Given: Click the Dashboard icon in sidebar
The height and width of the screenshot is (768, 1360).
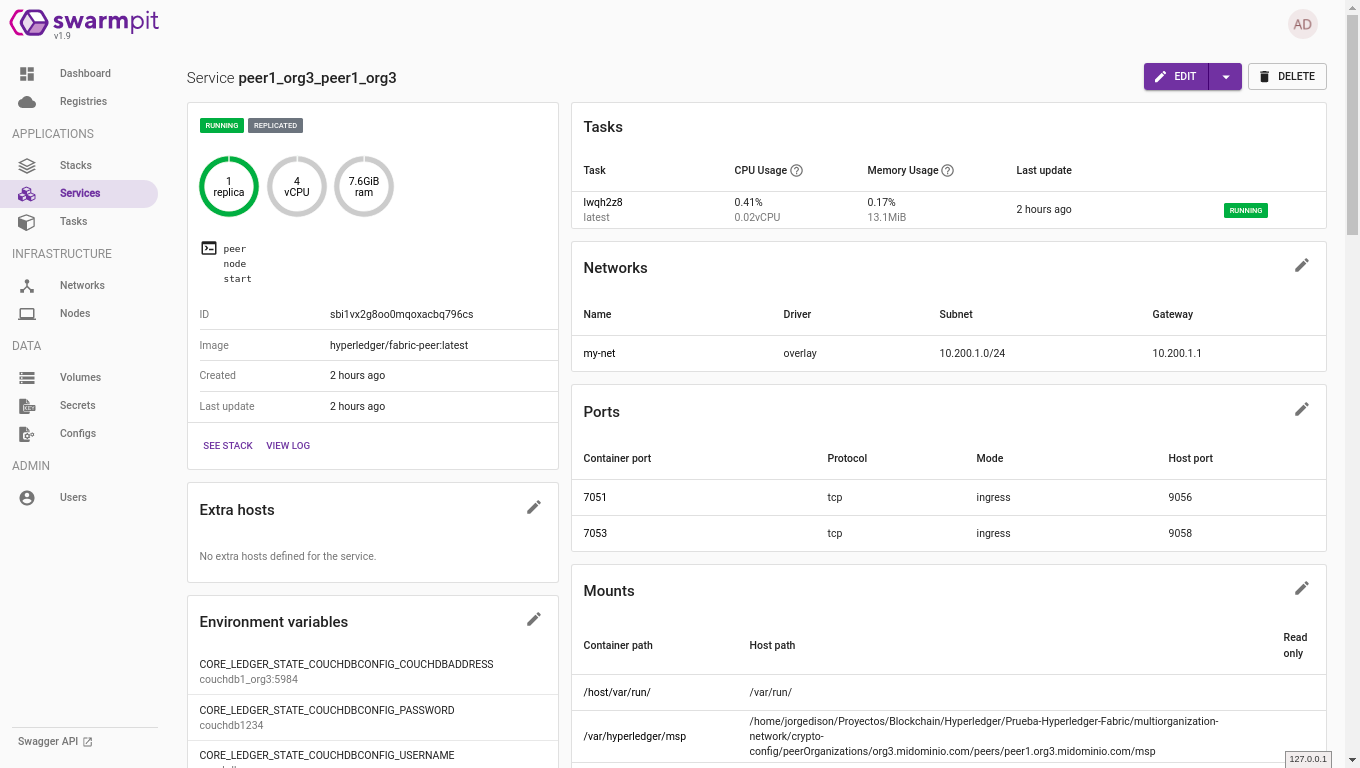Looking at the screenshot, I should (x=27, y=74).
